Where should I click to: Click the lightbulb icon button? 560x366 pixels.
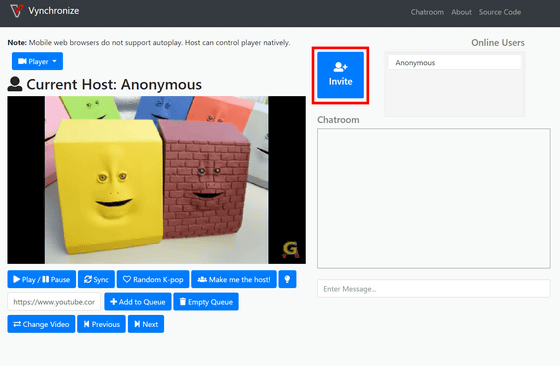coord(287,279)
